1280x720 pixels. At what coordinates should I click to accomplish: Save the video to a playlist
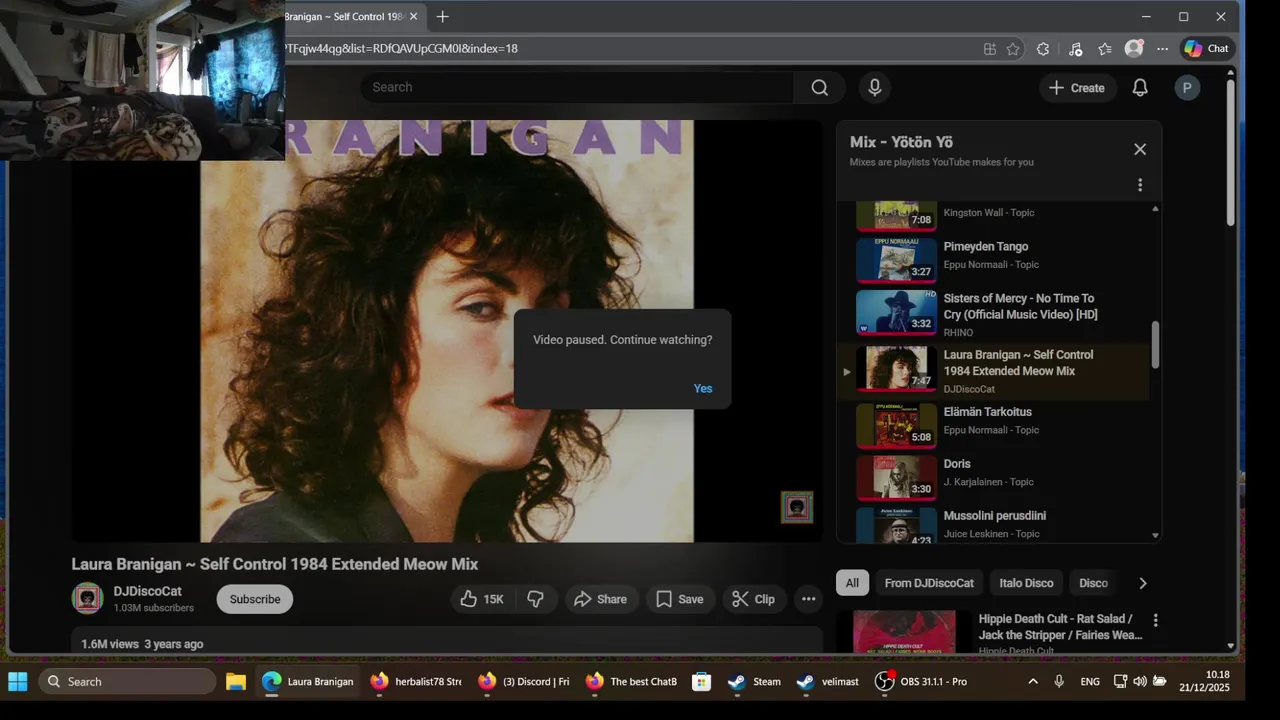coord(680,599)
